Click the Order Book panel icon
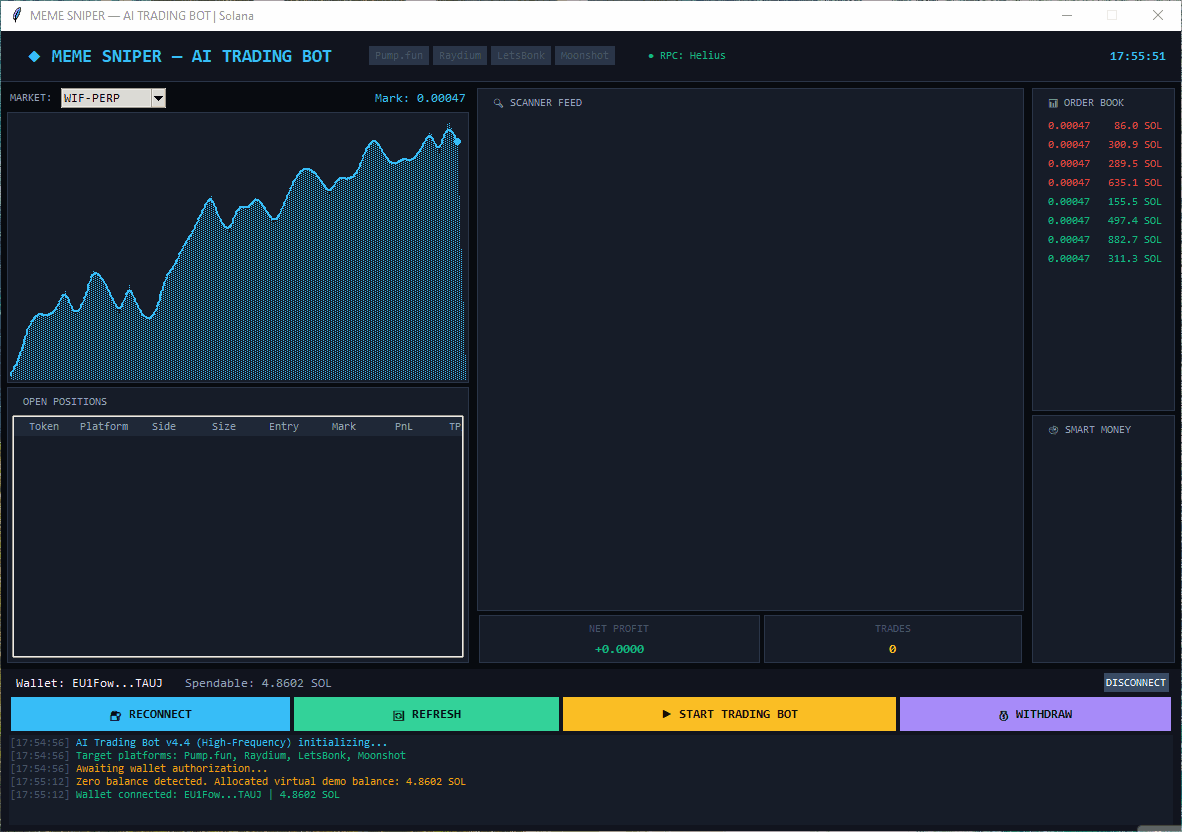 click(1053, 103)
